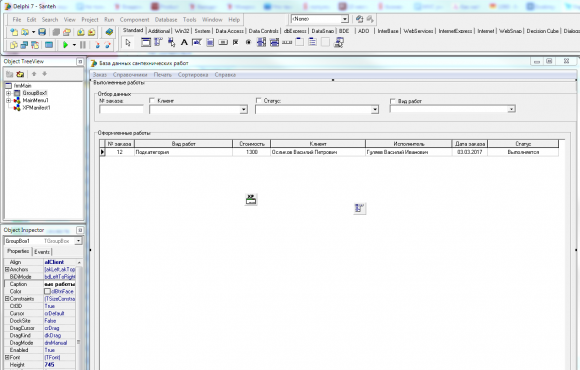Enable the Вид работ checkbox

[392, 101]
